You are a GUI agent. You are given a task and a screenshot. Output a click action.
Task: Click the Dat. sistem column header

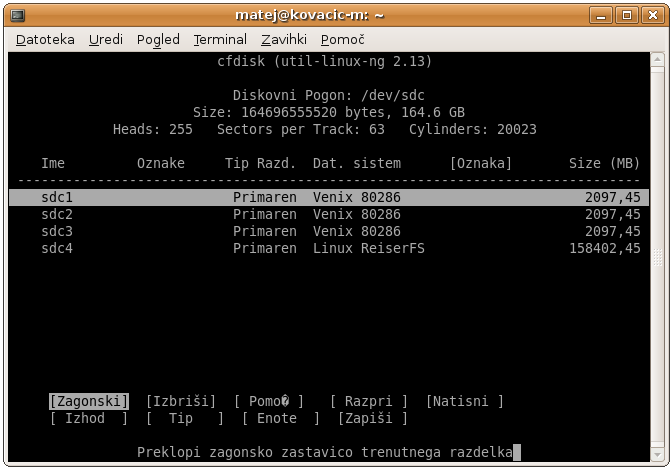click(x=357, y=163)
